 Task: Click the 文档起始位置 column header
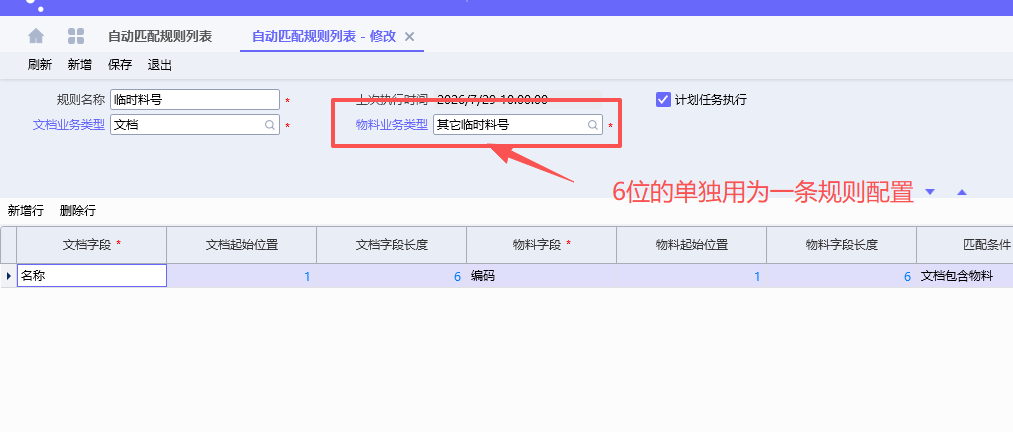242,245
